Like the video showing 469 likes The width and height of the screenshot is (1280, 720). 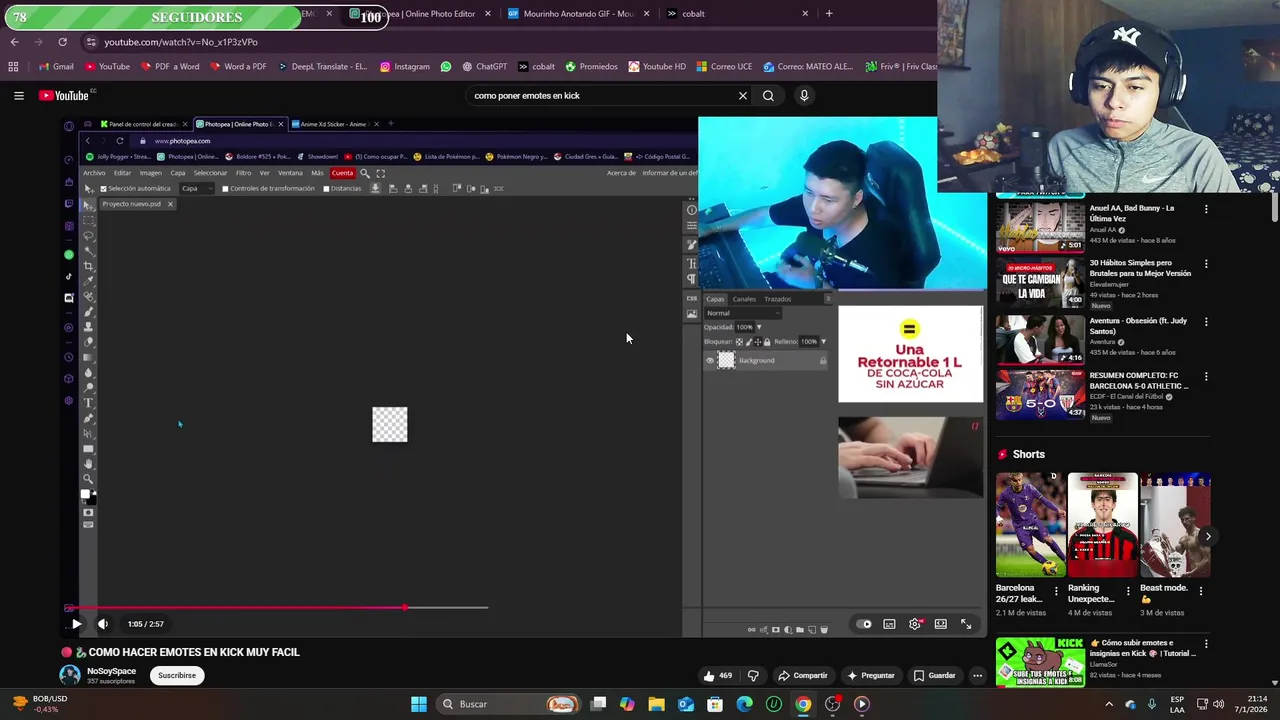pyautogui.click(x=718, y=676)
